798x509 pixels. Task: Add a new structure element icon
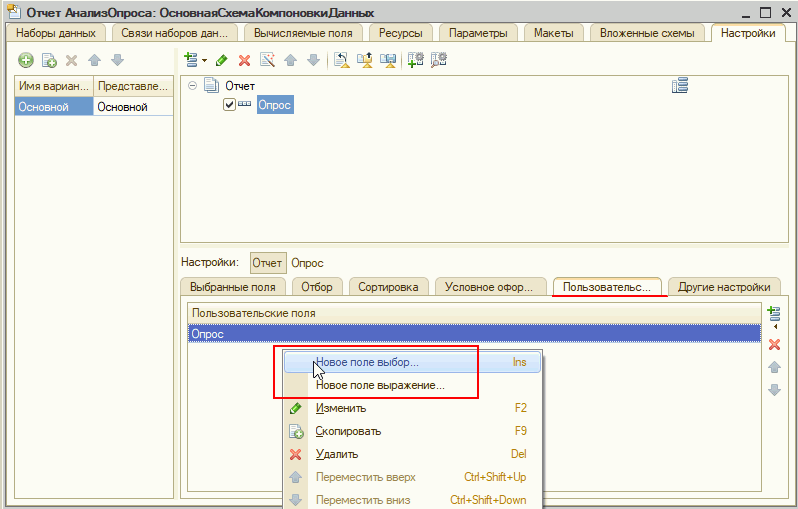coord(191,60)
